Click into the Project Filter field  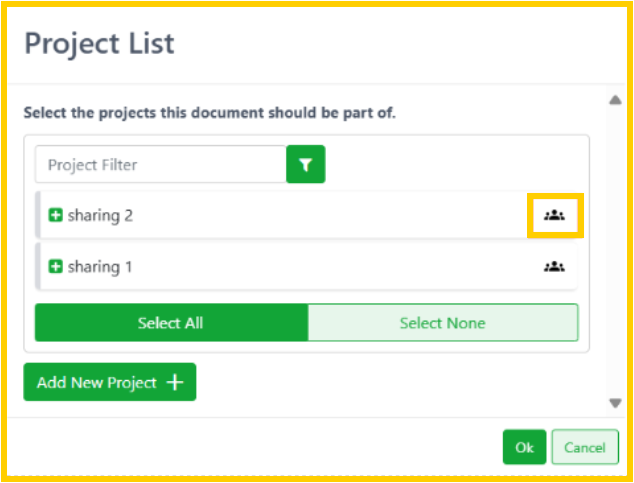point(160,165)
